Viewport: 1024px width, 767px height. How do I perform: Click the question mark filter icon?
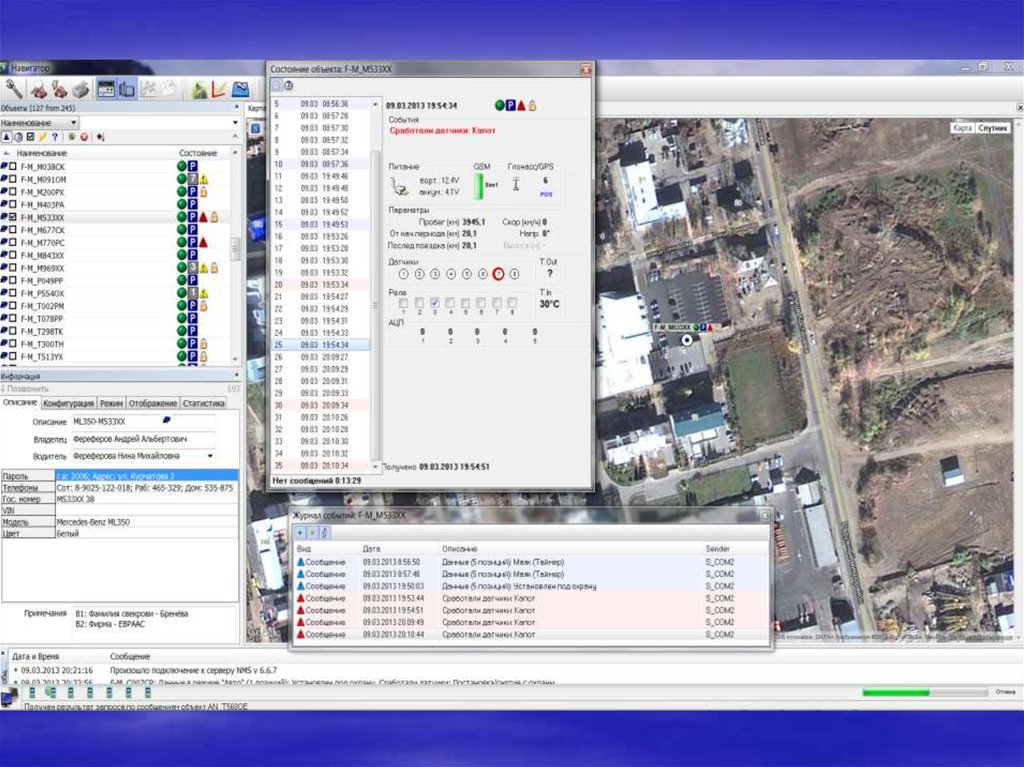54,136
